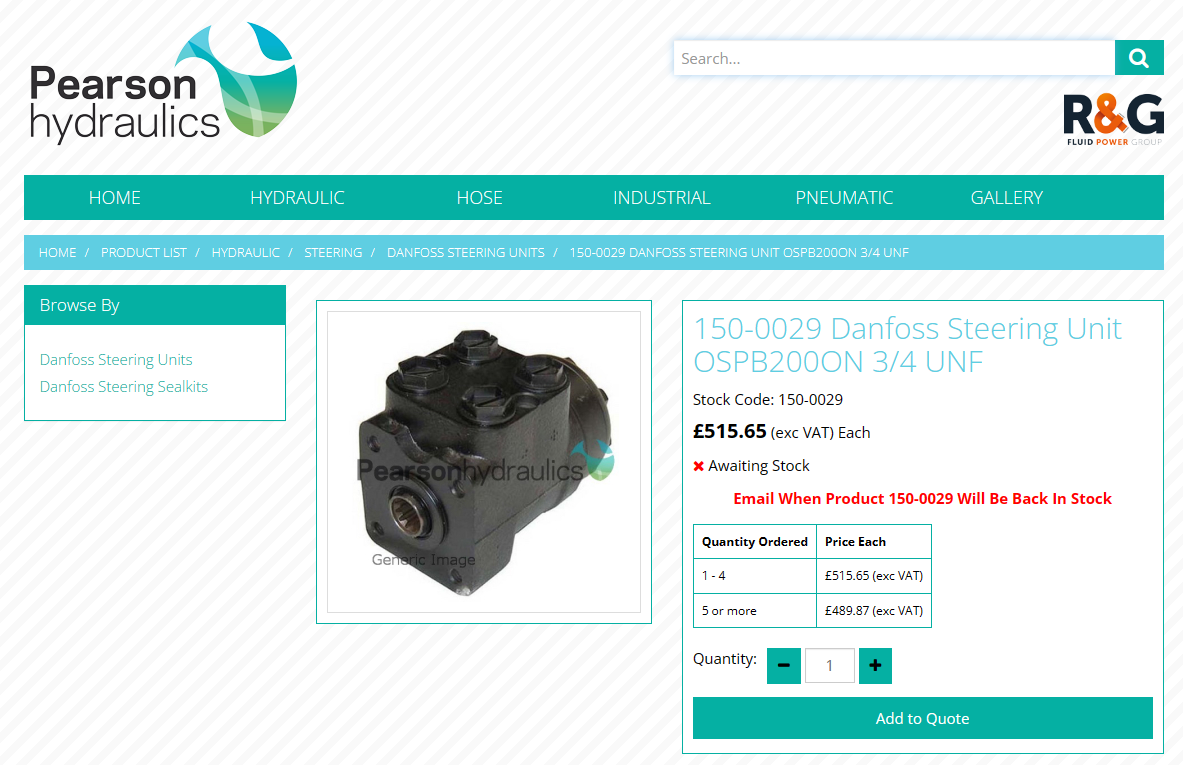Increase quantity with the plus button
Image resolution: width=1183 pixels, height=765 pixels.
(x=875, y=665)
